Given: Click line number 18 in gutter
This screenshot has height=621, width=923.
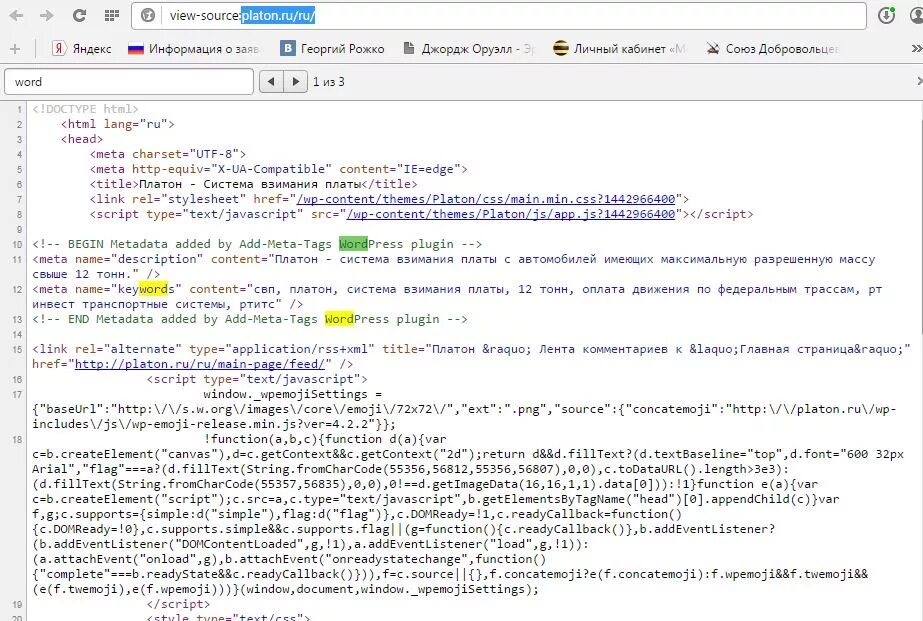Looking at the screenshot, I should click(x=17, y=440).
